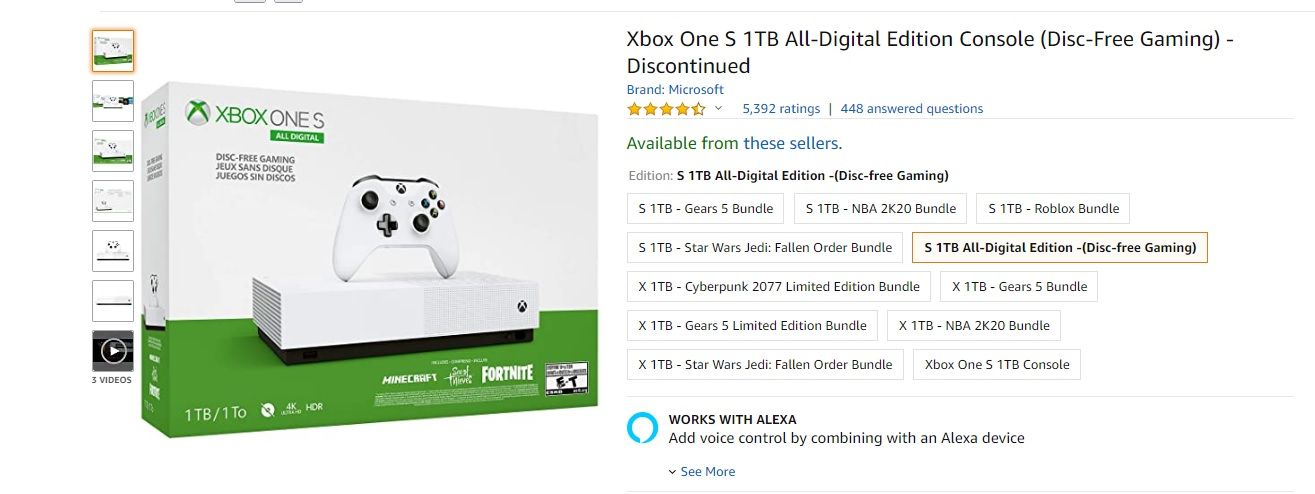Image resolution: width=1315 pixels, height=494 pixels.
Task: Click the blue Alexa ring icon
Action: click(643, 427)
